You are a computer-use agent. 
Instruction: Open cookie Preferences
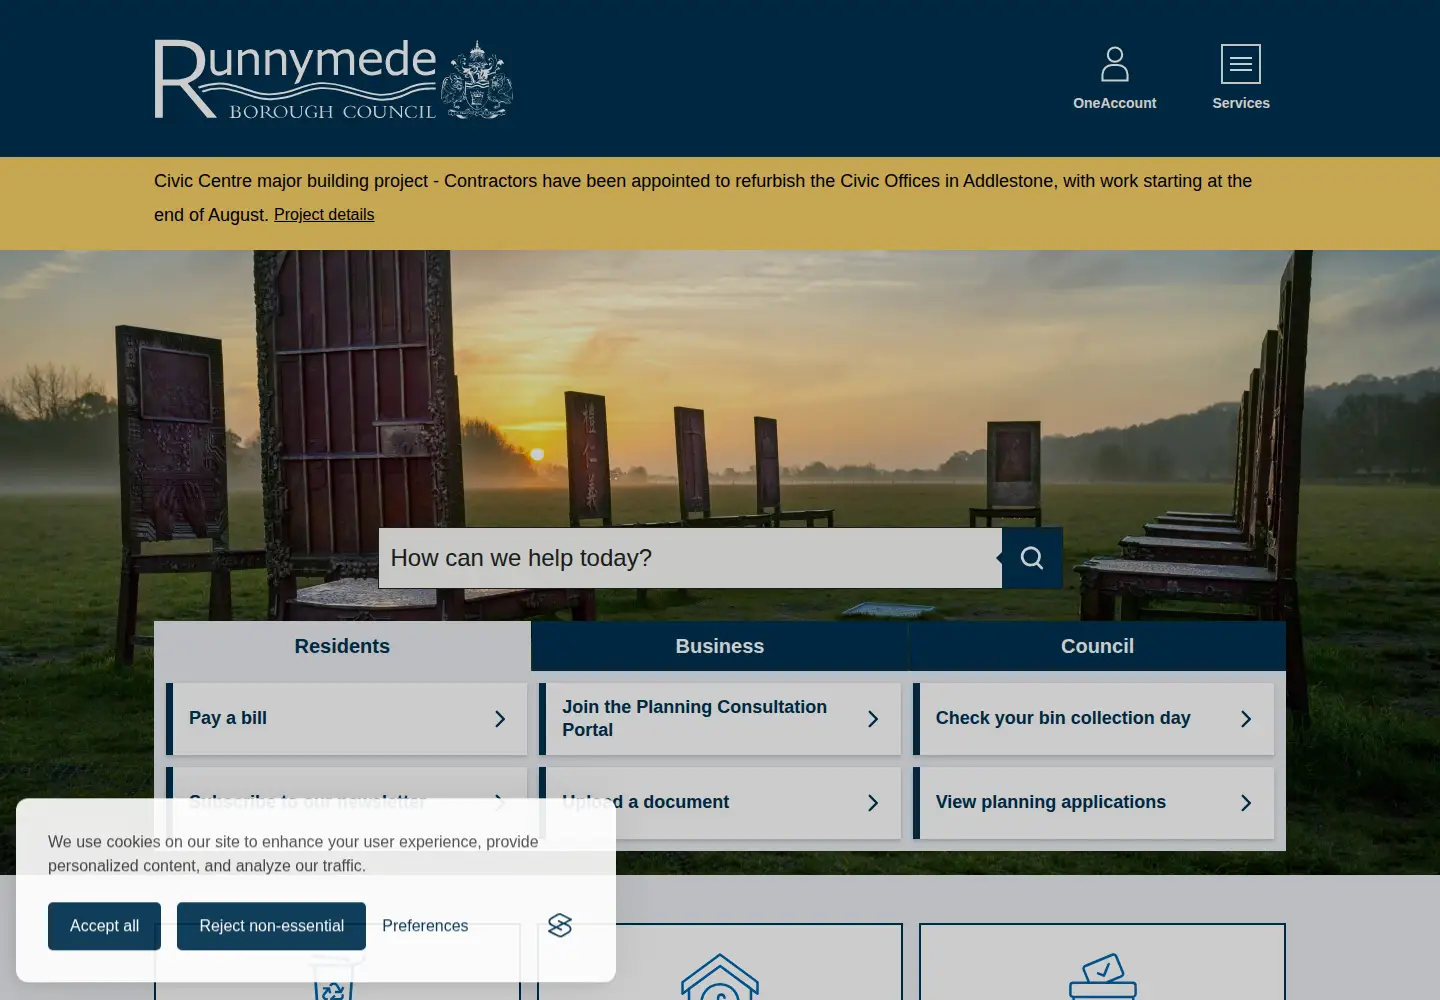[x=425, y=926]
